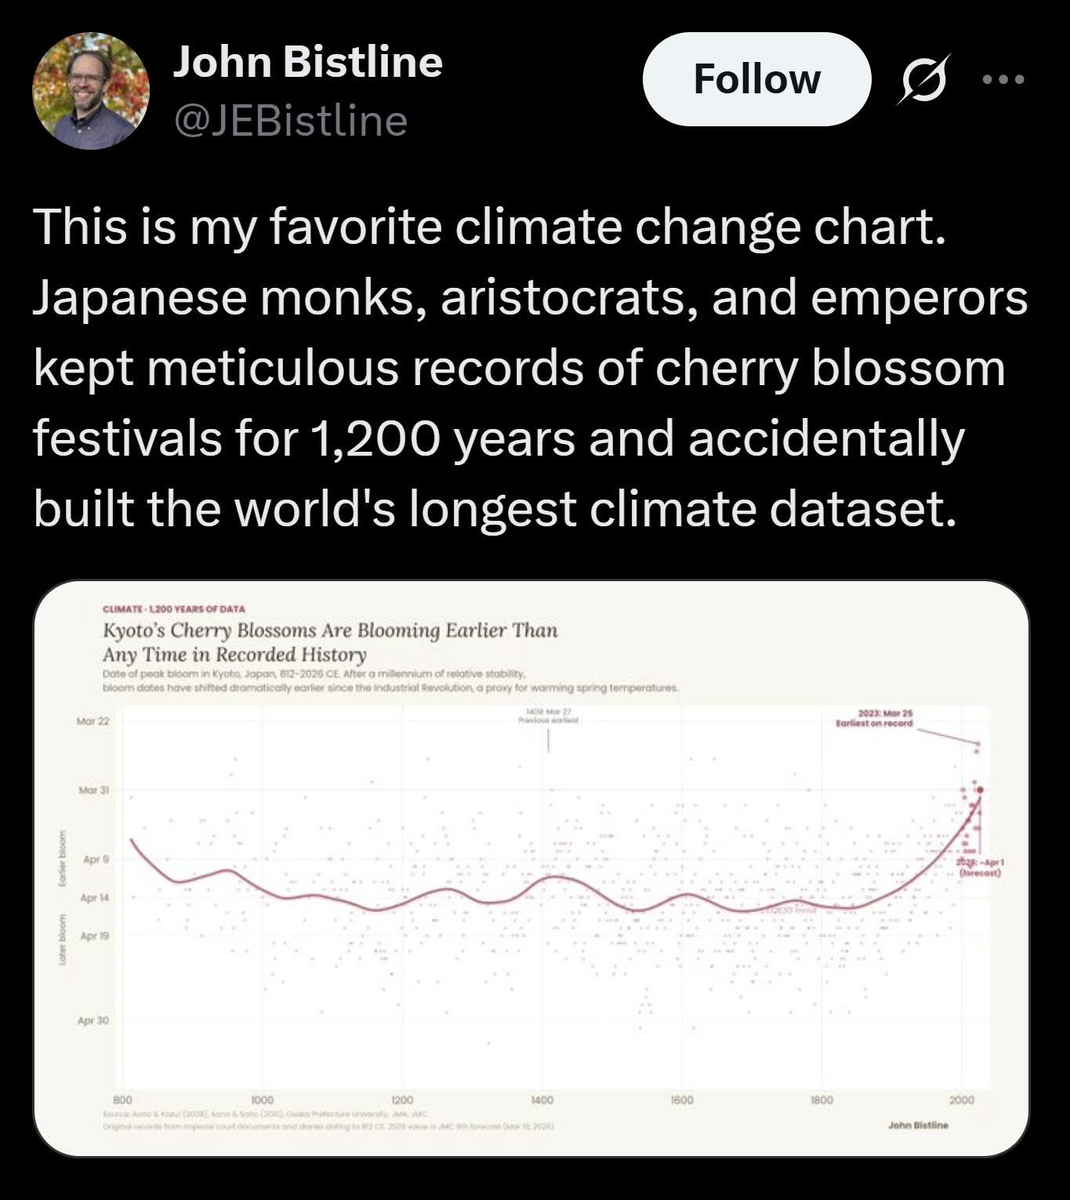This screenshot has height=1200, width=1070.
Task: Click the year 1400 x-axis label
Action: tap(542, 1099)
